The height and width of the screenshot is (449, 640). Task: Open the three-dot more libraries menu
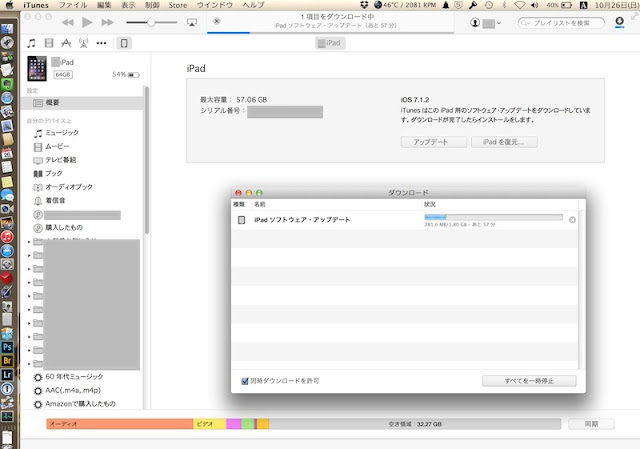coord(101,43)
